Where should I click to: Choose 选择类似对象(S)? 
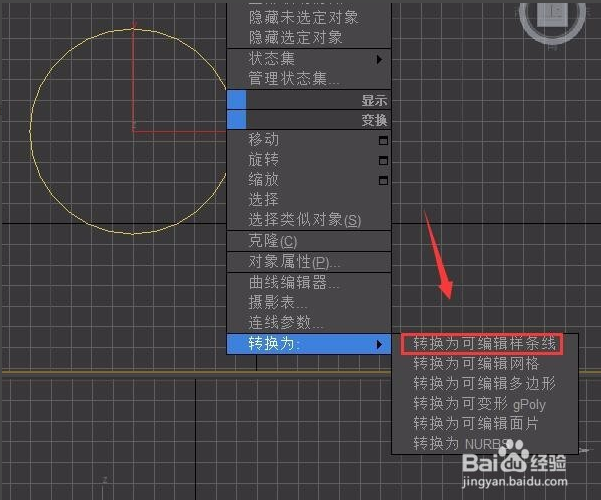click(x=309, y=220)
